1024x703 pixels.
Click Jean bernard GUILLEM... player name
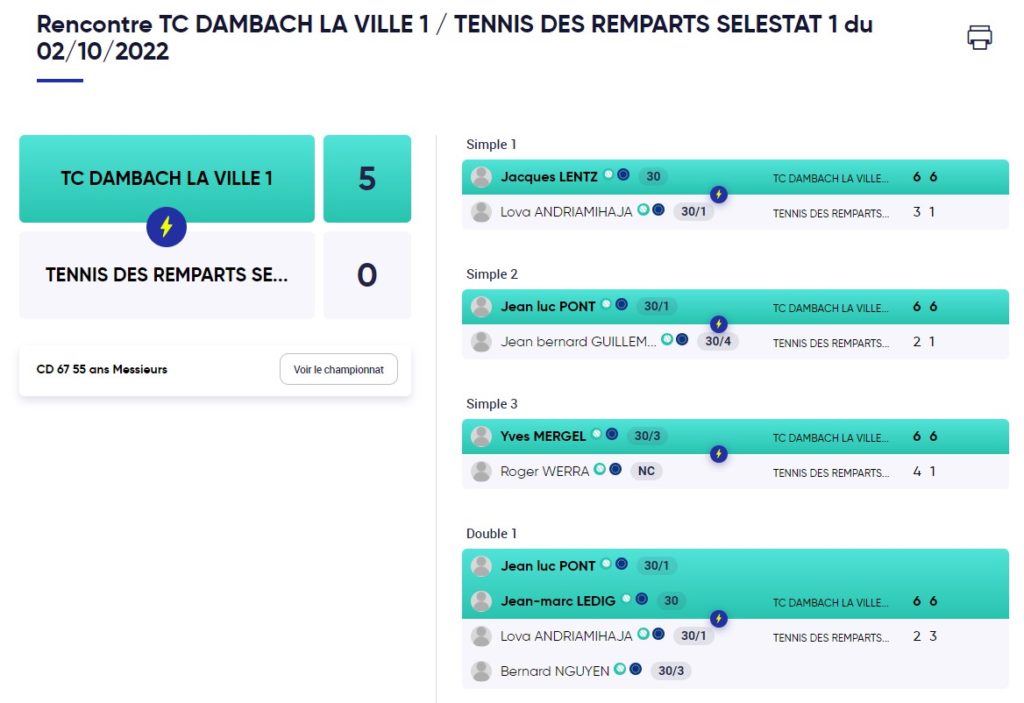578,341
